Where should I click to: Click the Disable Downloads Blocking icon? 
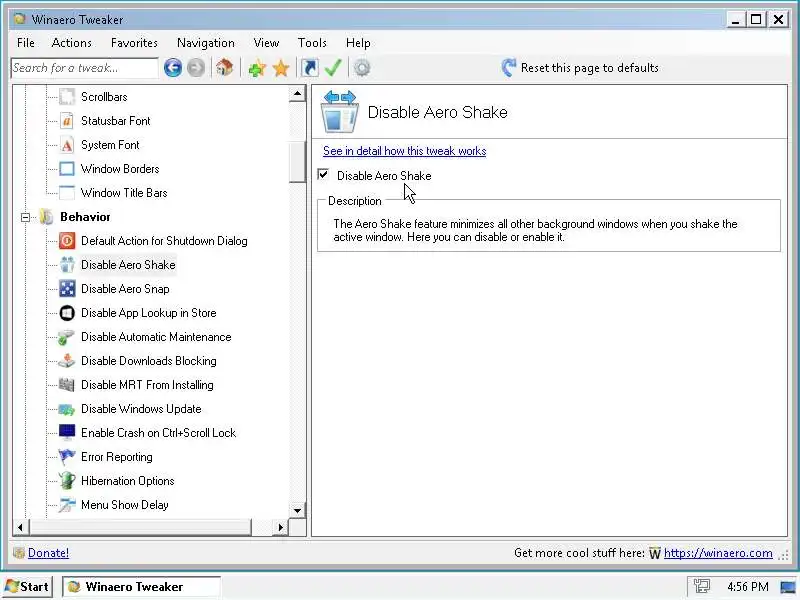67,361
